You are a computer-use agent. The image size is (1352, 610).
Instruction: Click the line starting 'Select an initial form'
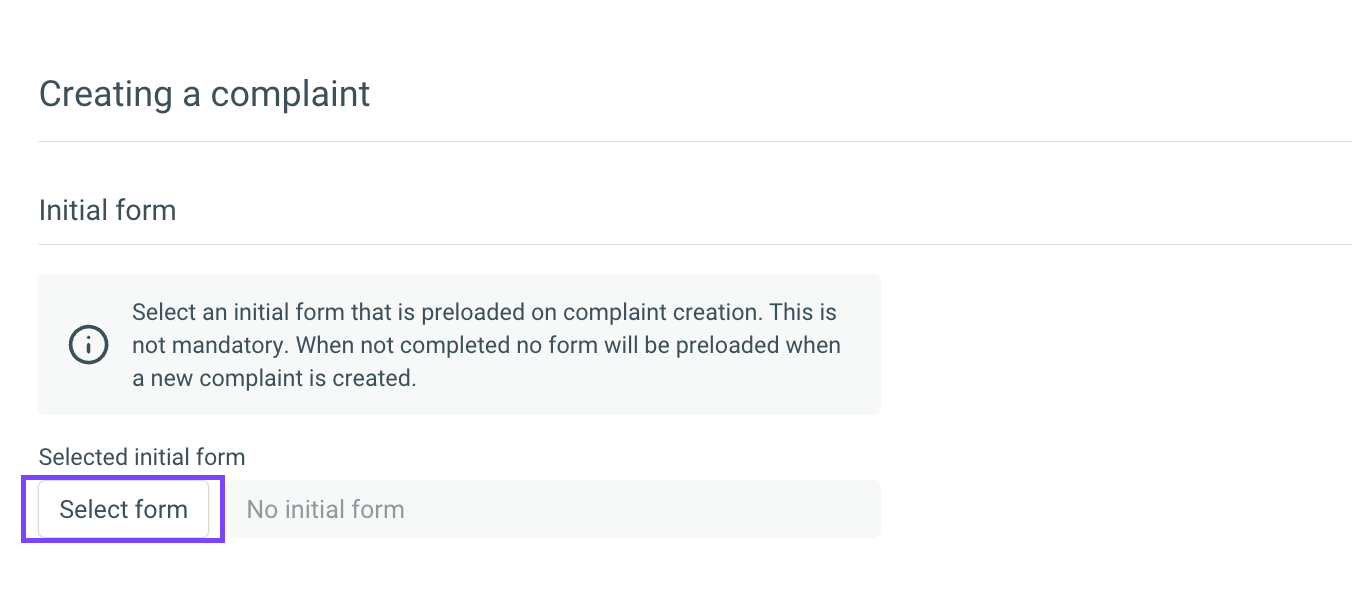(484, 312)
